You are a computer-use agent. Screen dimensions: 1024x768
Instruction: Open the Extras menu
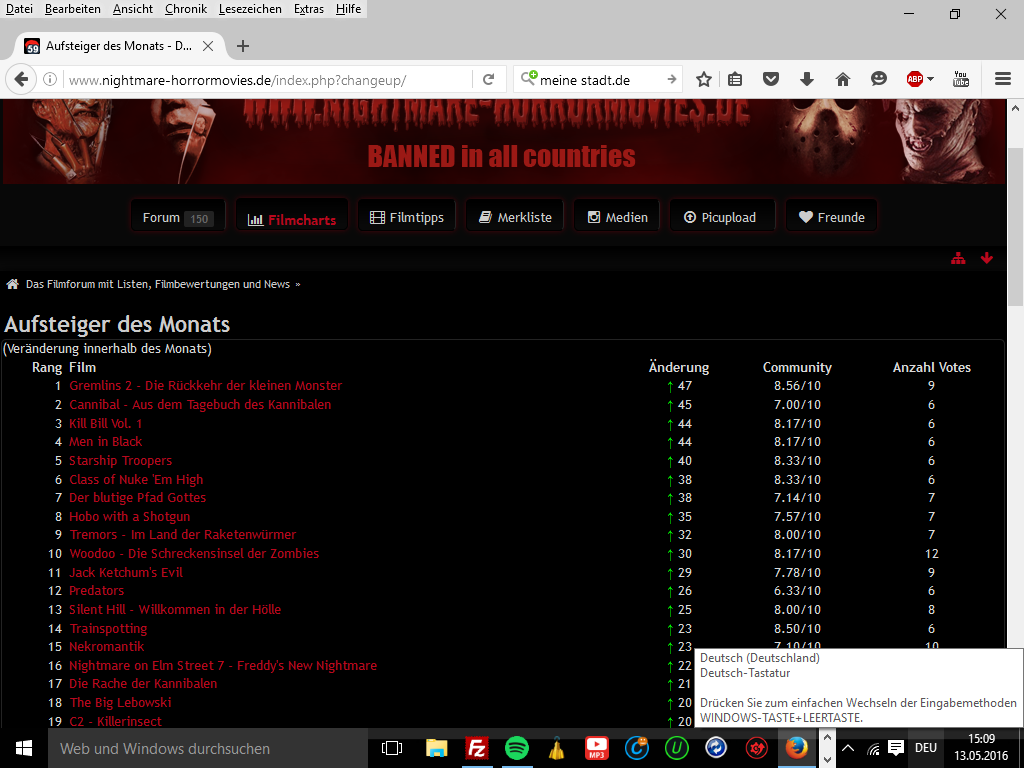click(x=309, y=9)
